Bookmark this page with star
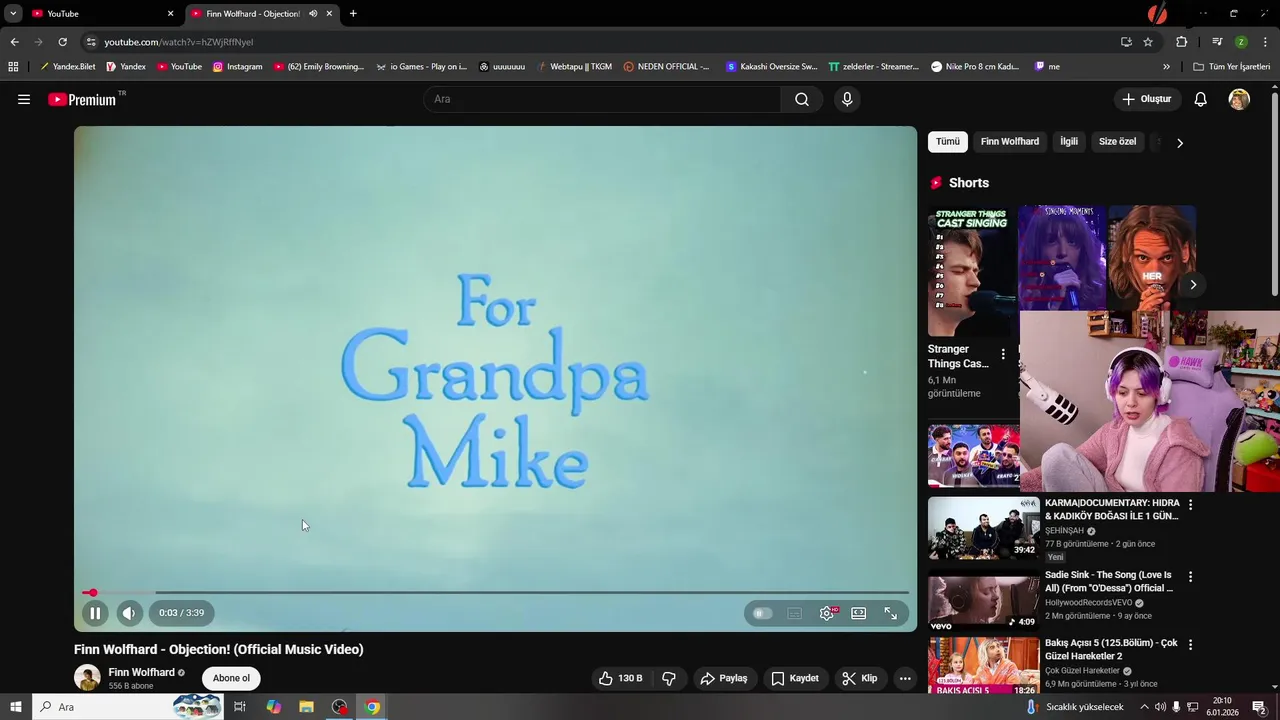 (x=1148, y=42)
